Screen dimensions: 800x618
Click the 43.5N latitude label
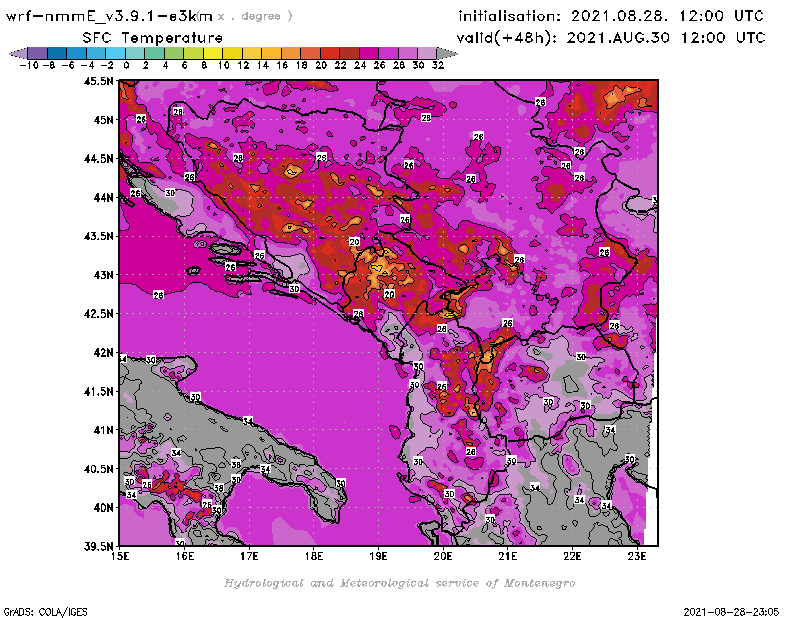pos(98,236)
